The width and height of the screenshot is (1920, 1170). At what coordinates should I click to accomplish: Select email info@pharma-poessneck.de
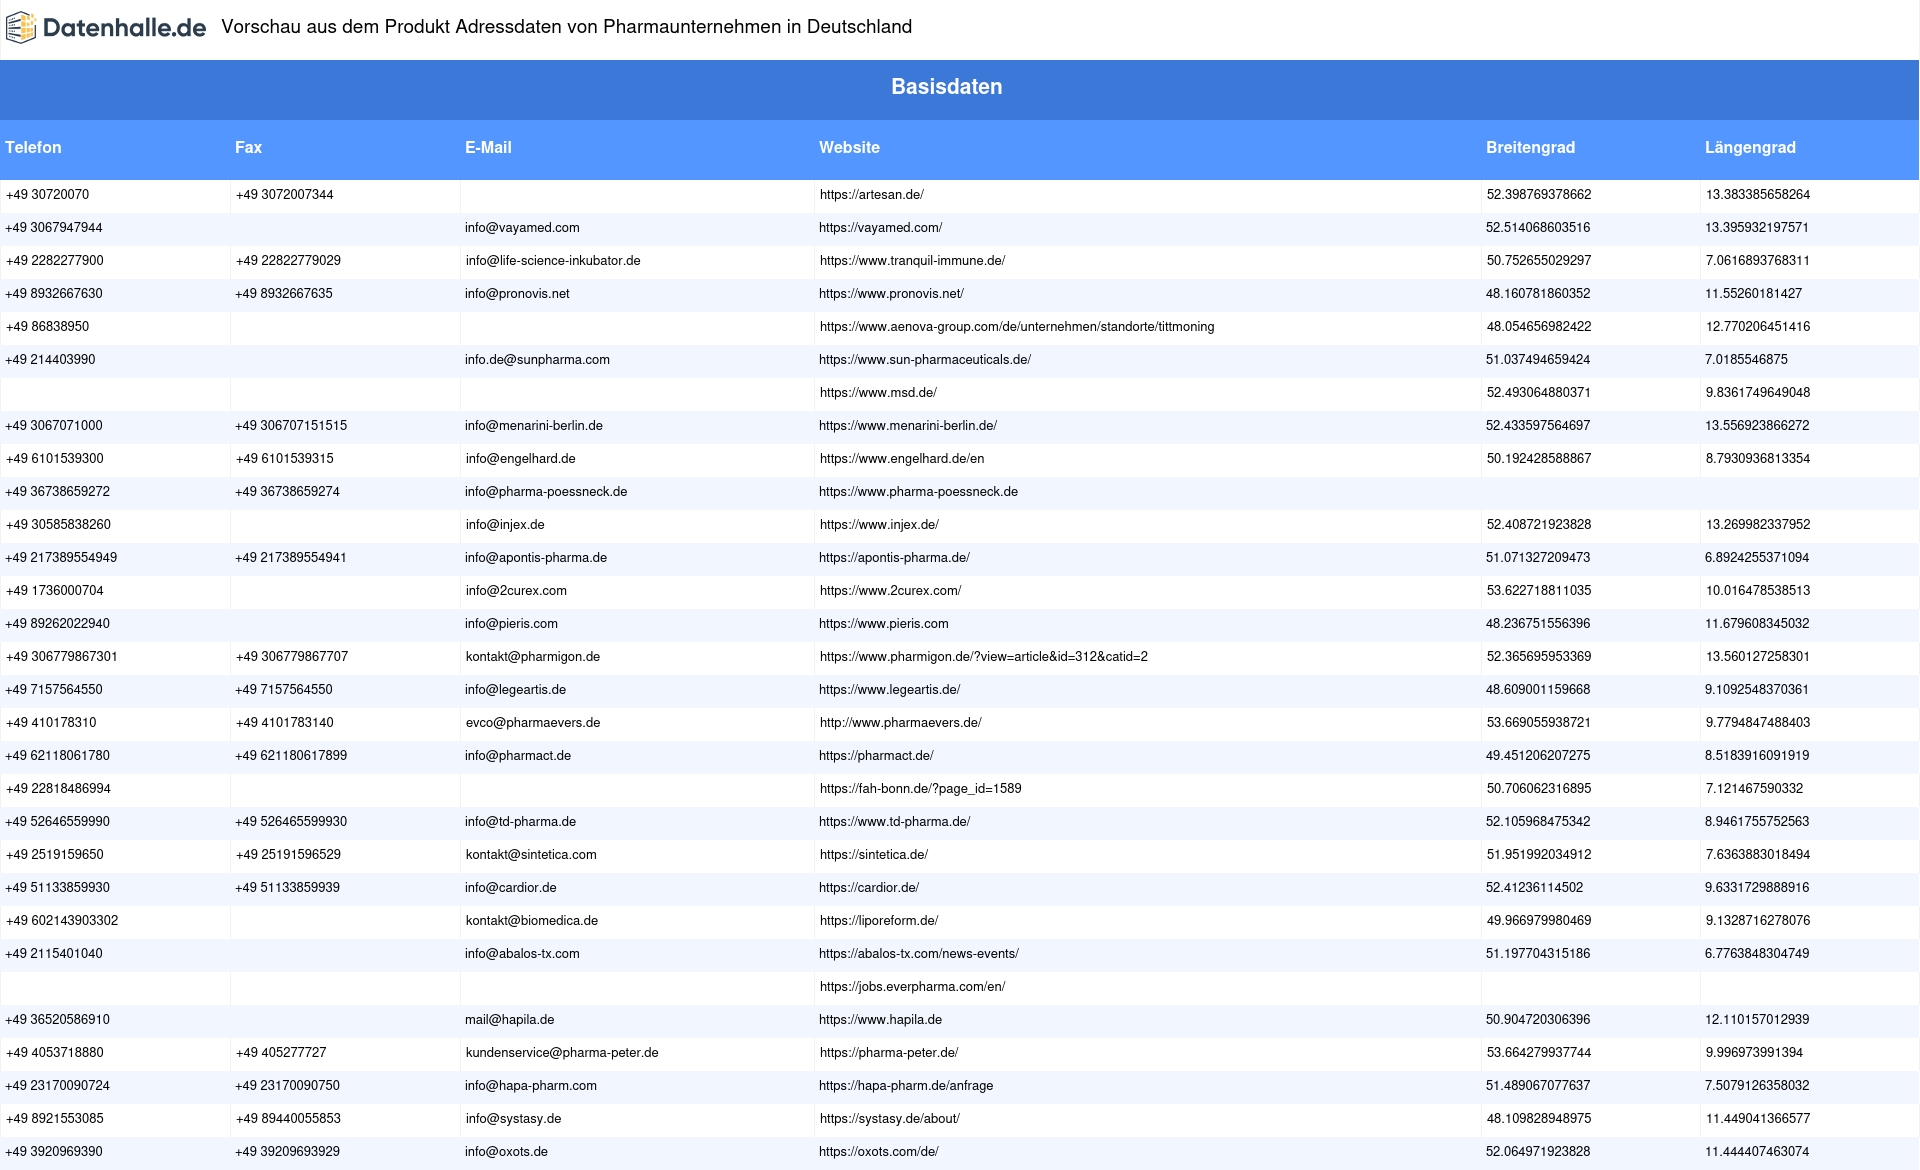pos(546,492)
